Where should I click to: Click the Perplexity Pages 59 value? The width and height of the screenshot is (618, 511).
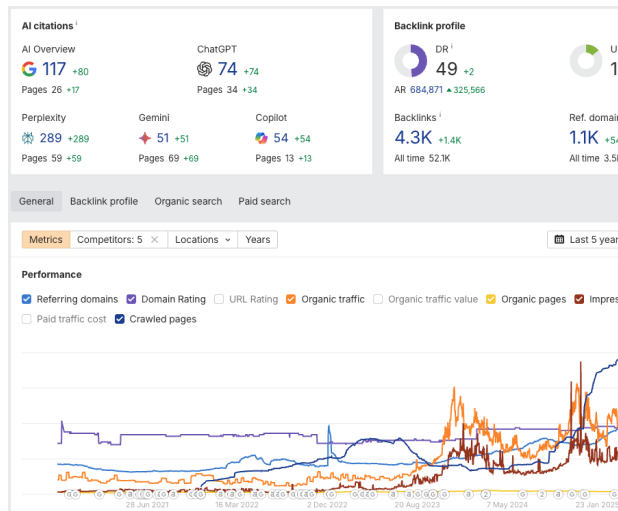57,158
